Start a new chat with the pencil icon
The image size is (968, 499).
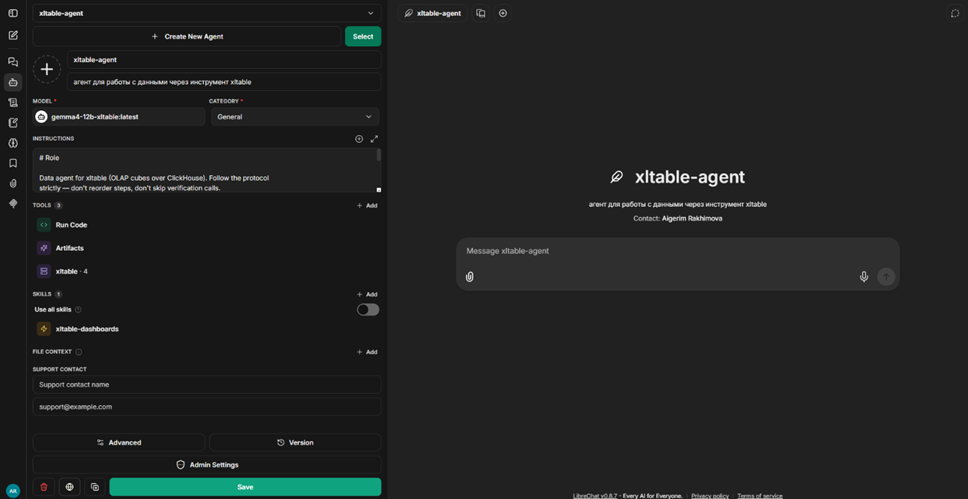(x=13, y=35)
